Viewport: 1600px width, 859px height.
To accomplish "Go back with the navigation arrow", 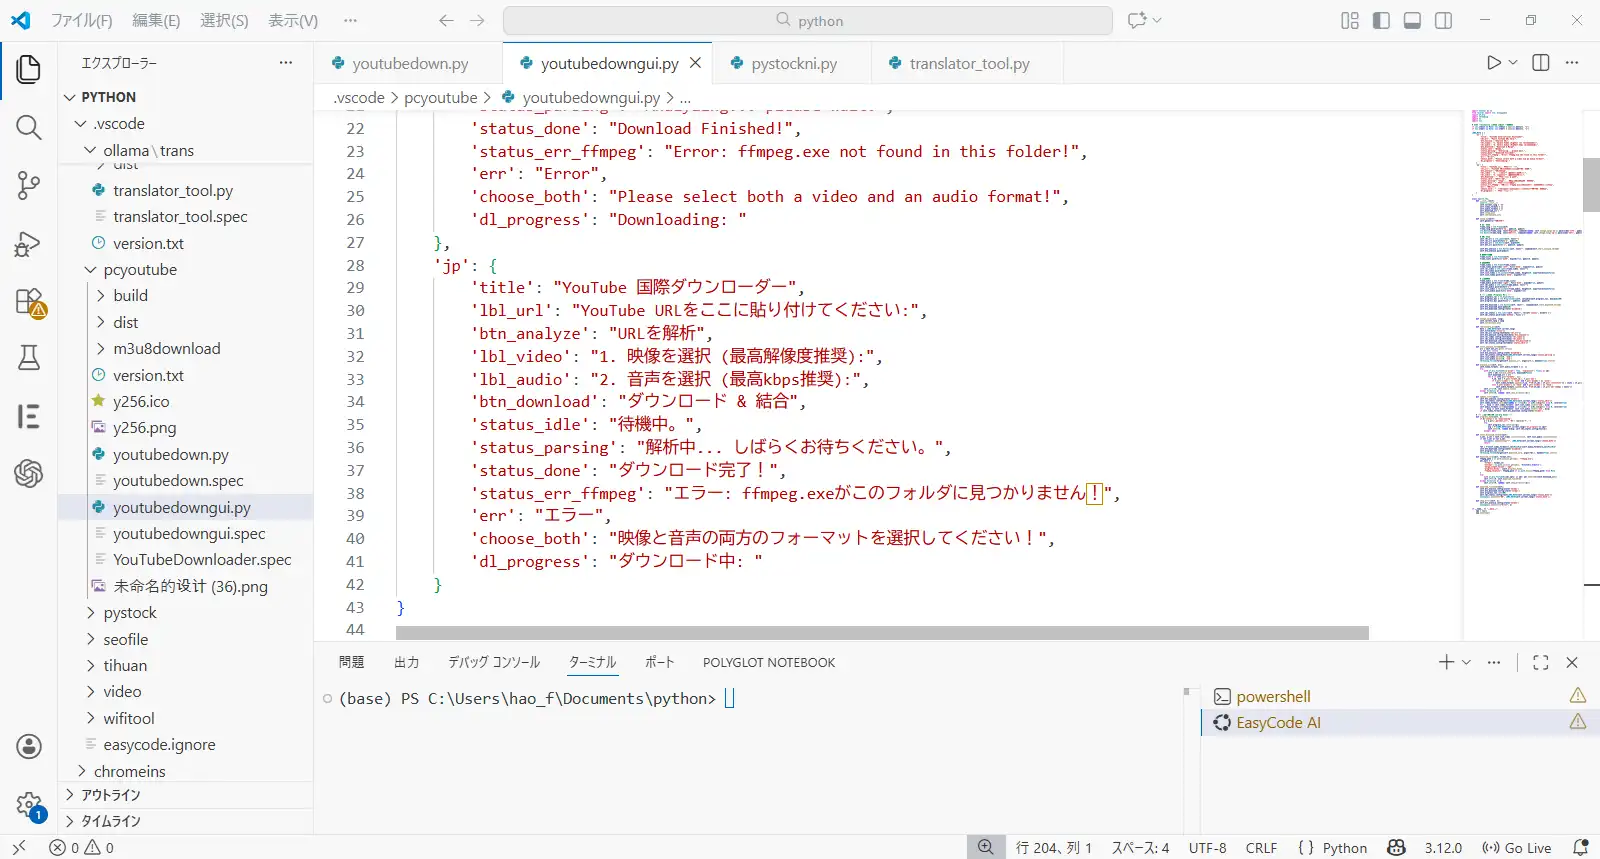I will [446, 20].
